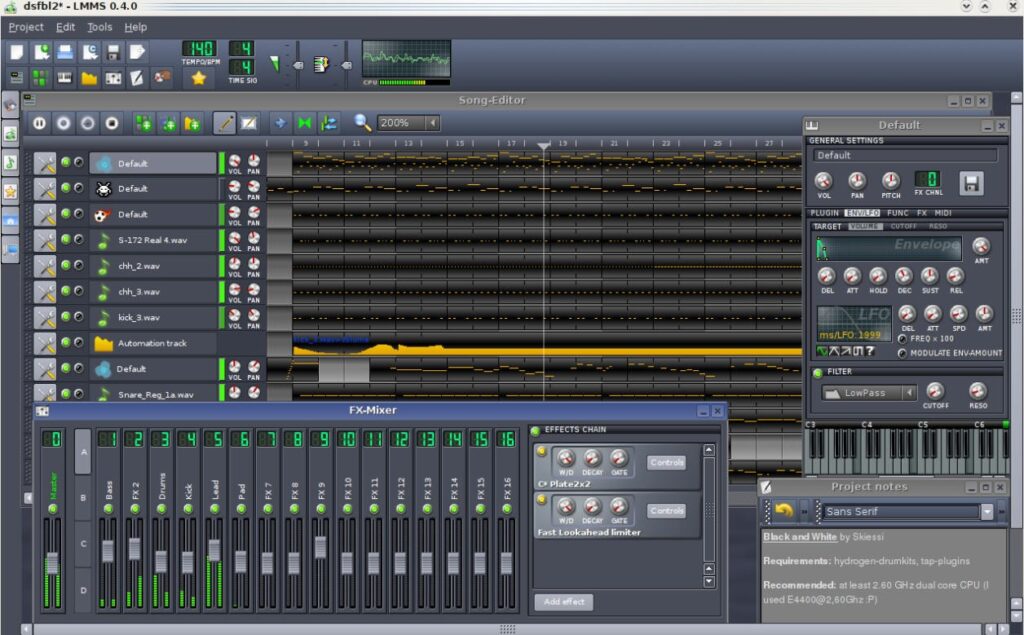Toggle the EFFECTS CHAIN enable LED

[536, 430]
